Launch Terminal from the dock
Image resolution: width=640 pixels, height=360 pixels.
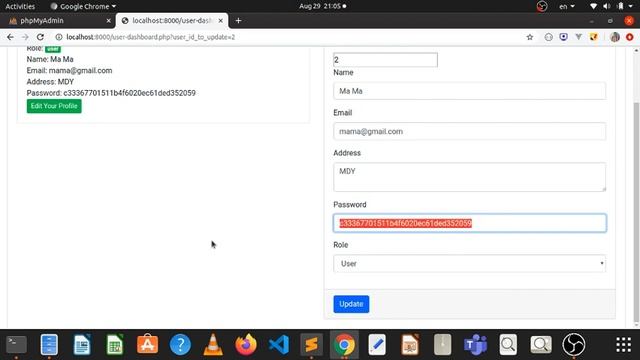pos(16,345)
